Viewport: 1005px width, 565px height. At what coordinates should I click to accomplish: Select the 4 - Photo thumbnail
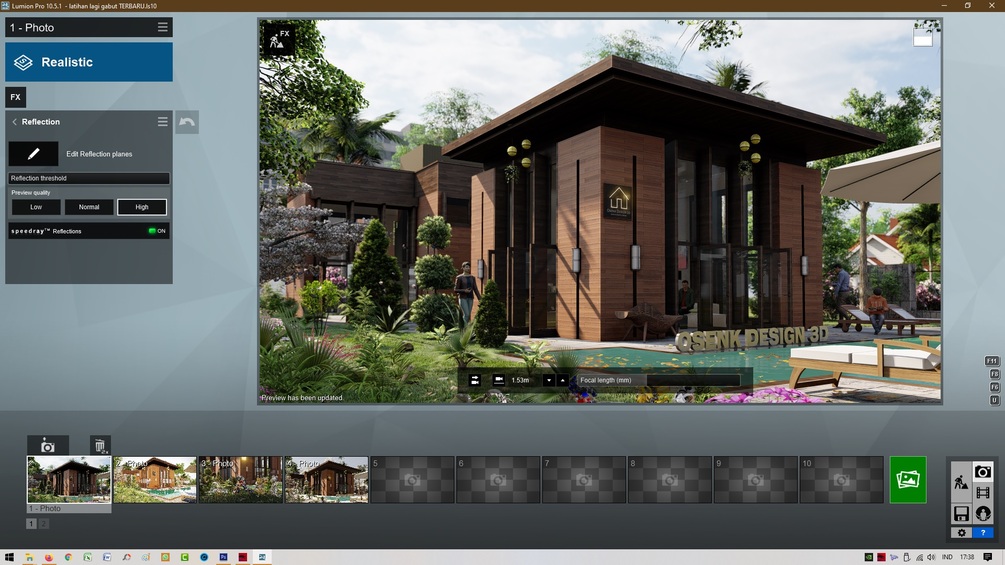(x=326, y=479)
